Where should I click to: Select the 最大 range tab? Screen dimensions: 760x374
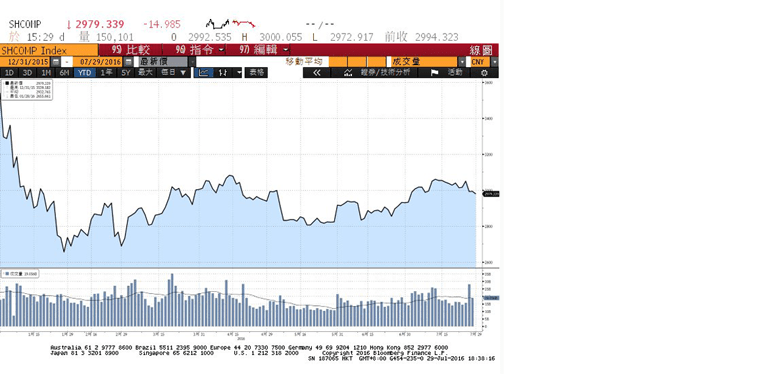[x=145, y=73]
